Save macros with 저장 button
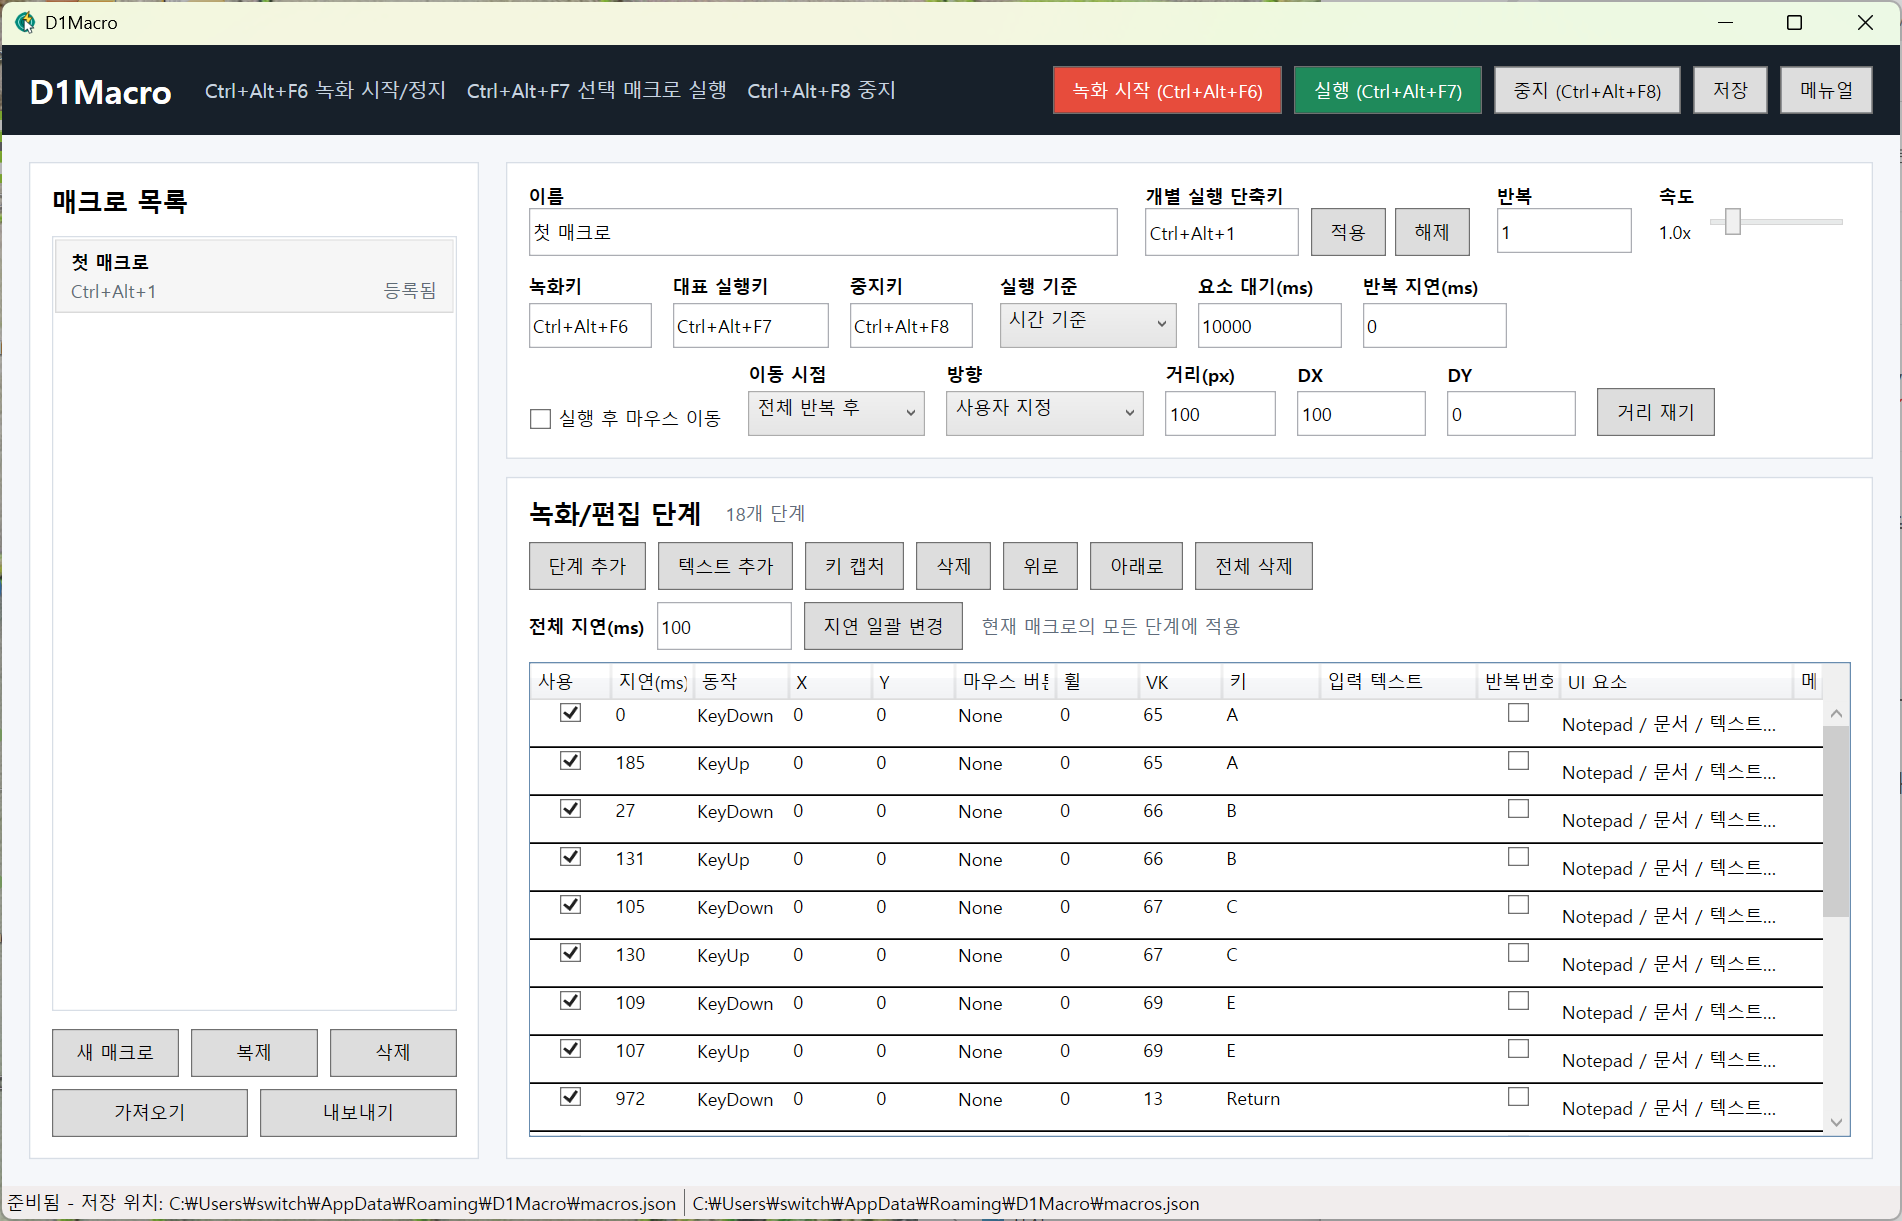Image resolution: width=1902 pixels, height=1221 pixels. [1730, 91]
